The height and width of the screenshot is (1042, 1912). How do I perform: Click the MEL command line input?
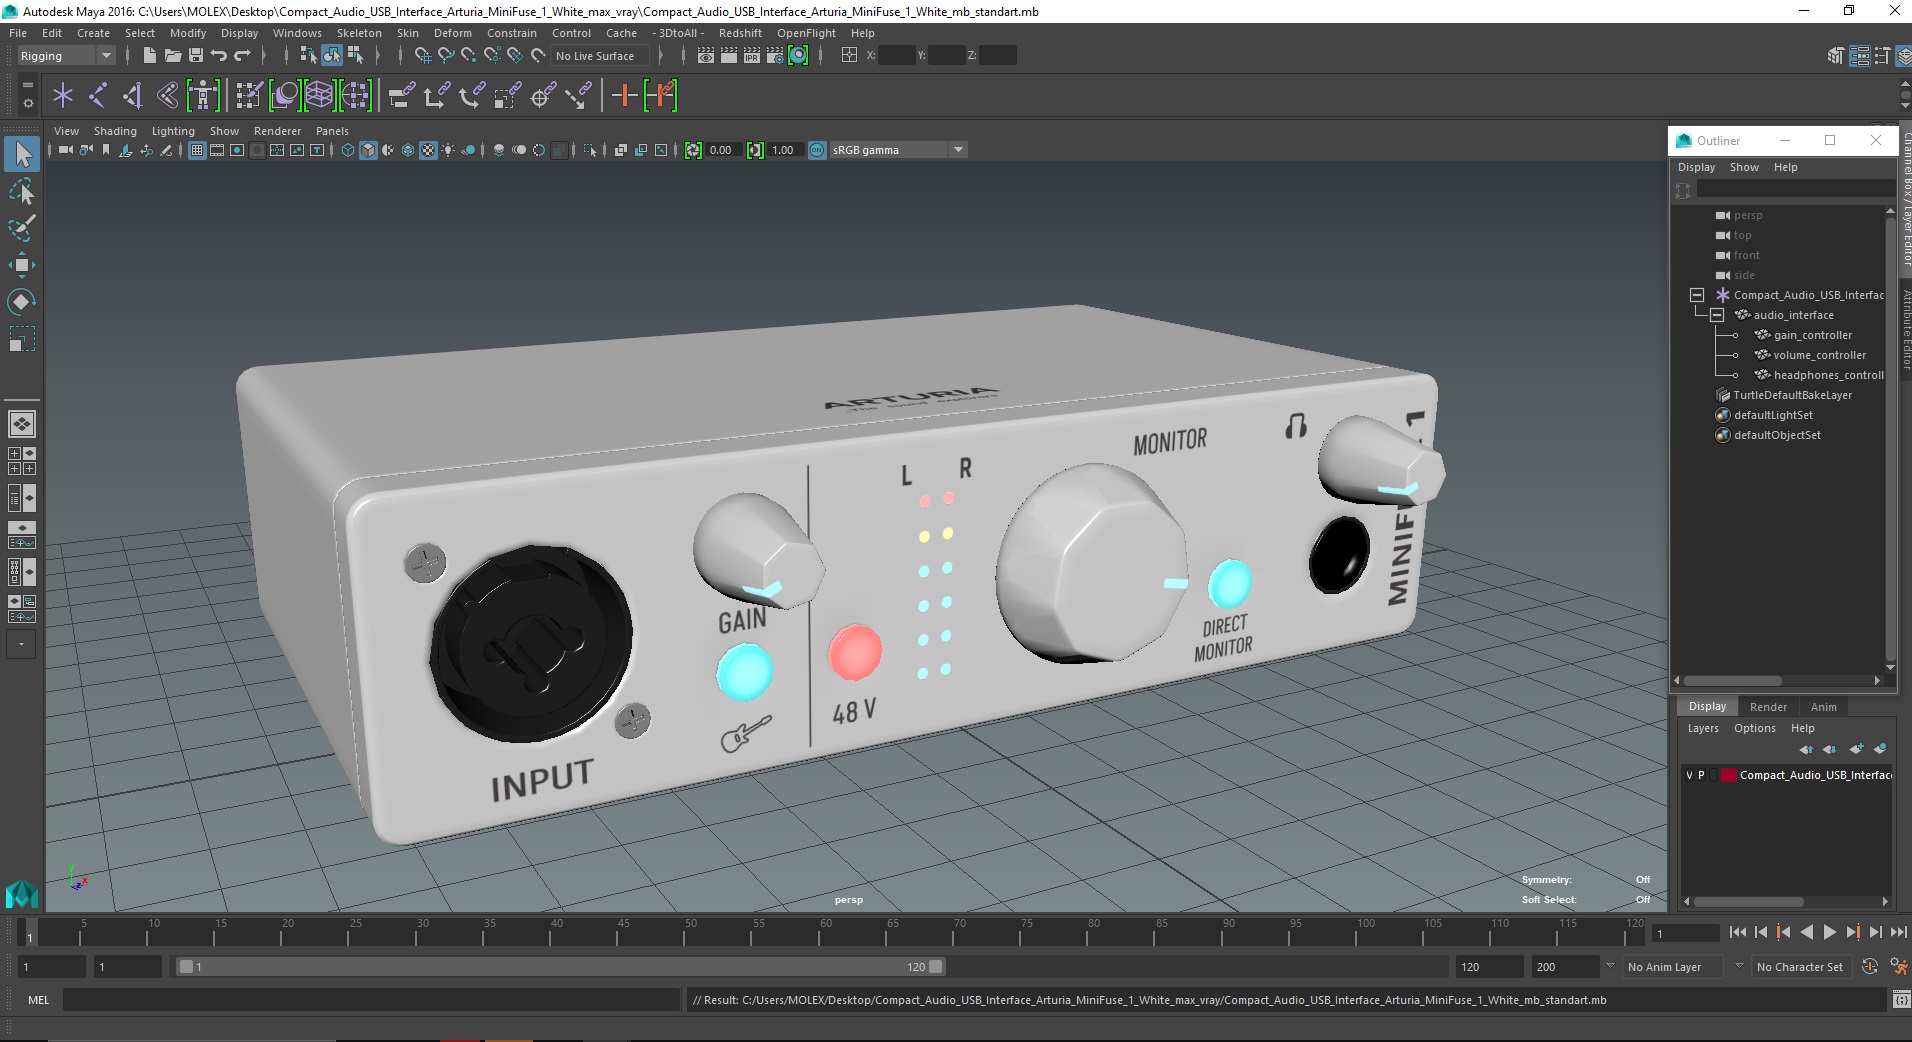(x=371, y=1000)
